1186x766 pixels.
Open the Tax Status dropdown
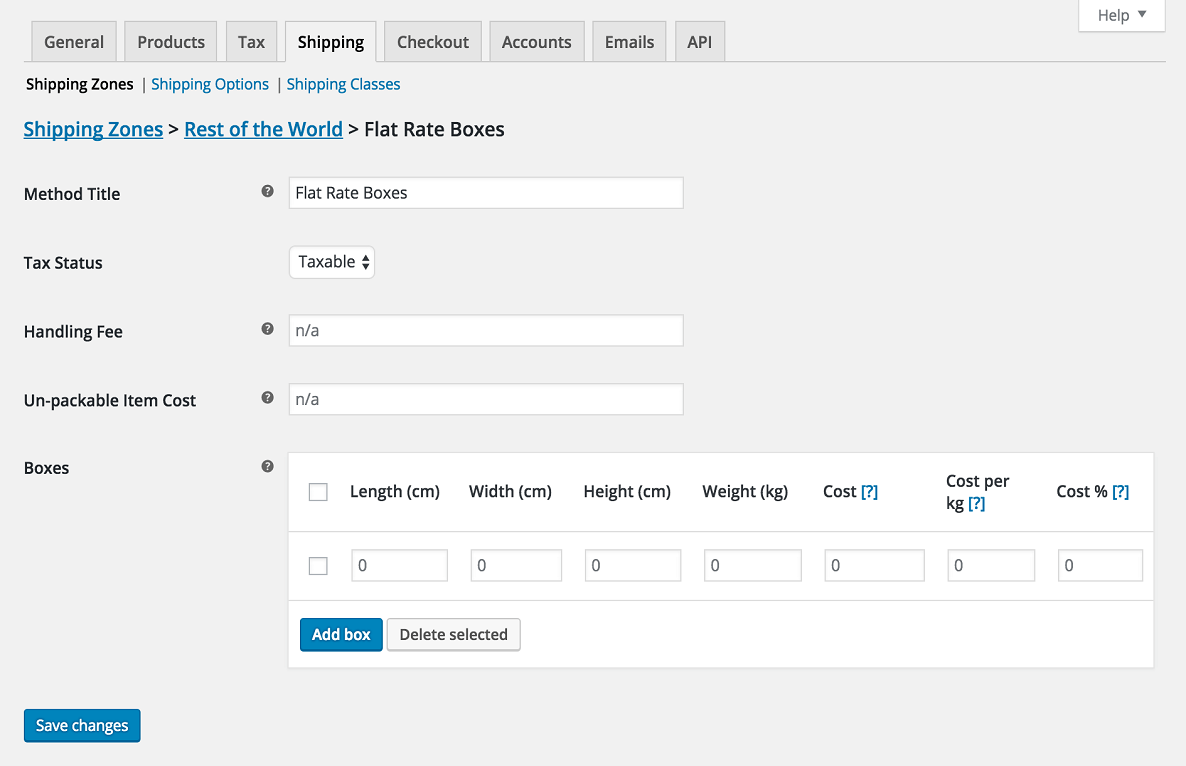[331, 261]
